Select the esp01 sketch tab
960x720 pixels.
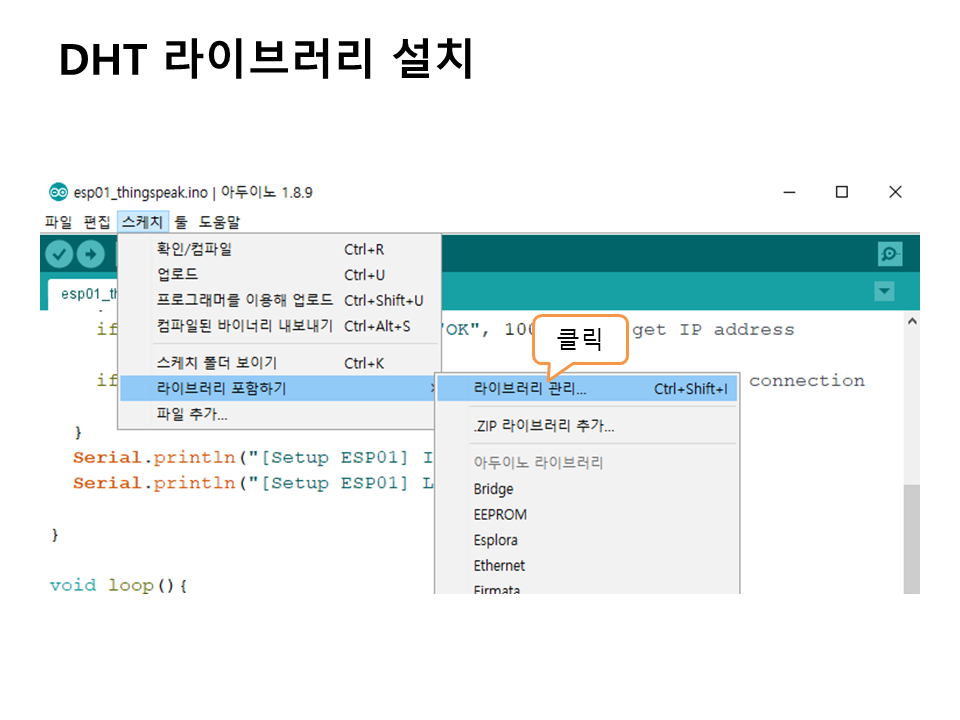coord(83,294)
